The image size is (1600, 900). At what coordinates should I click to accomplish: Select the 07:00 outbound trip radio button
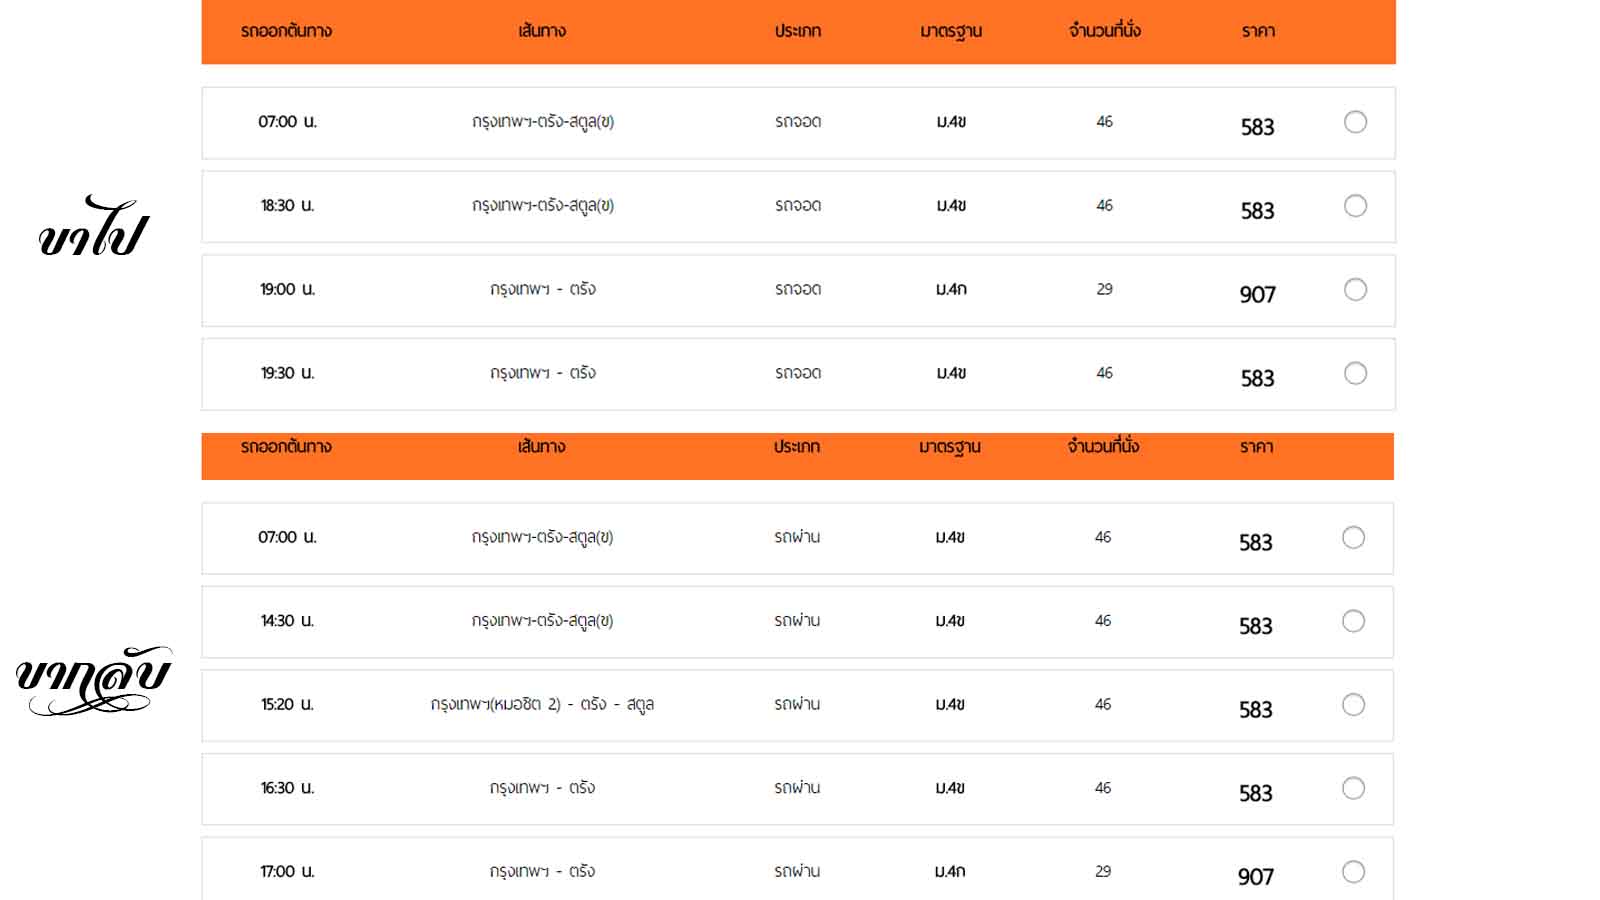(1355, 122)
